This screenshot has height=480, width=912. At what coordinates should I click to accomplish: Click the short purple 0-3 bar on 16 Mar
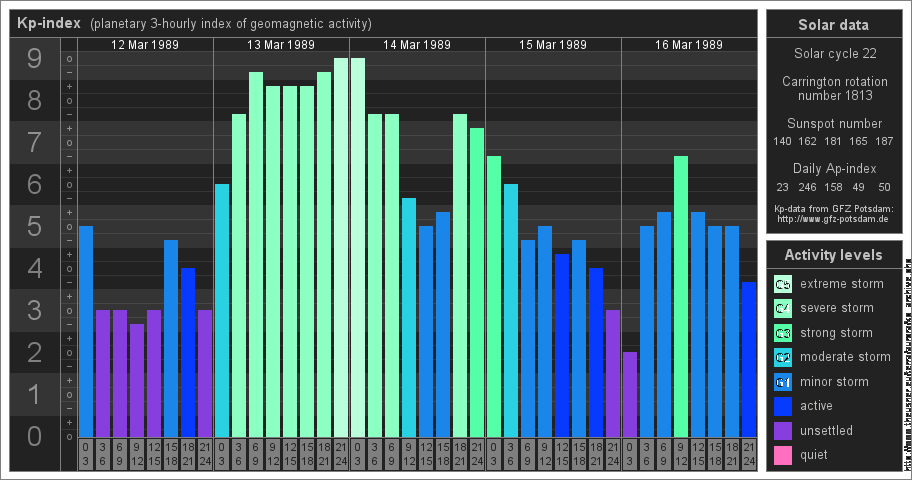point(630,394)
